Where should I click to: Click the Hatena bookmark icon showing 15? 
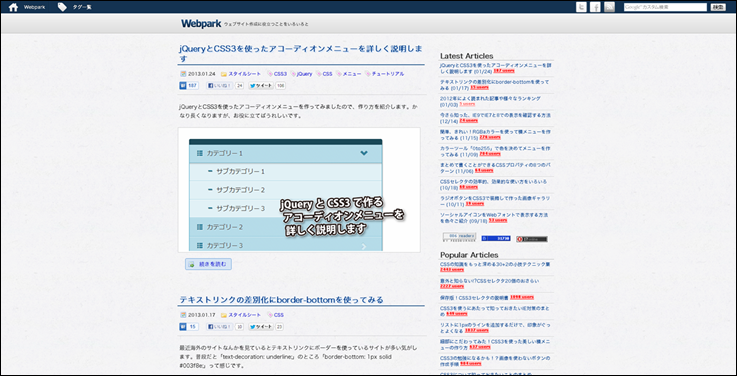click(188, 327)
